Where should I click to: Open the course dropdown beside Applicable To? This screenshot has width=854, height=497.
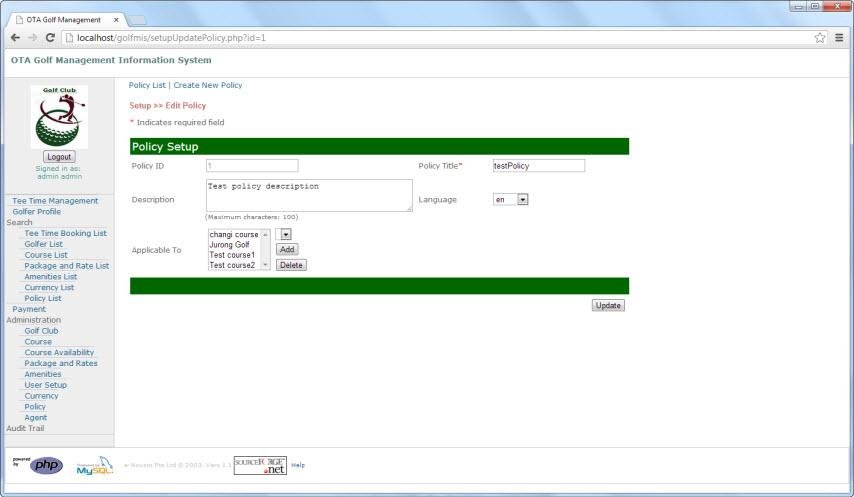(x=283, y=234)
